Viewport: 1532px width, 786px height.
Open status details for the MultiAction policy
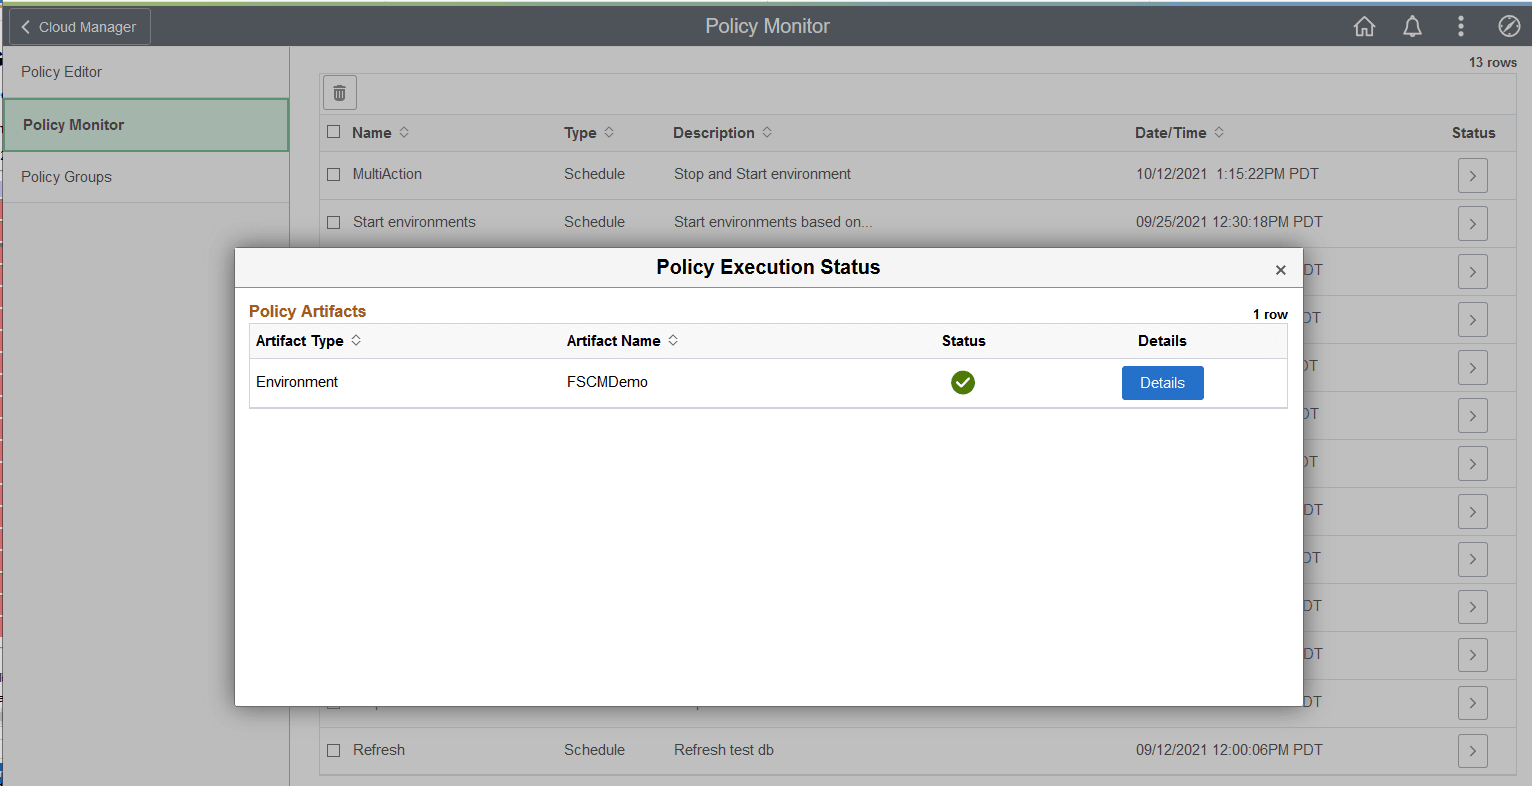[x=1472, y=175]
